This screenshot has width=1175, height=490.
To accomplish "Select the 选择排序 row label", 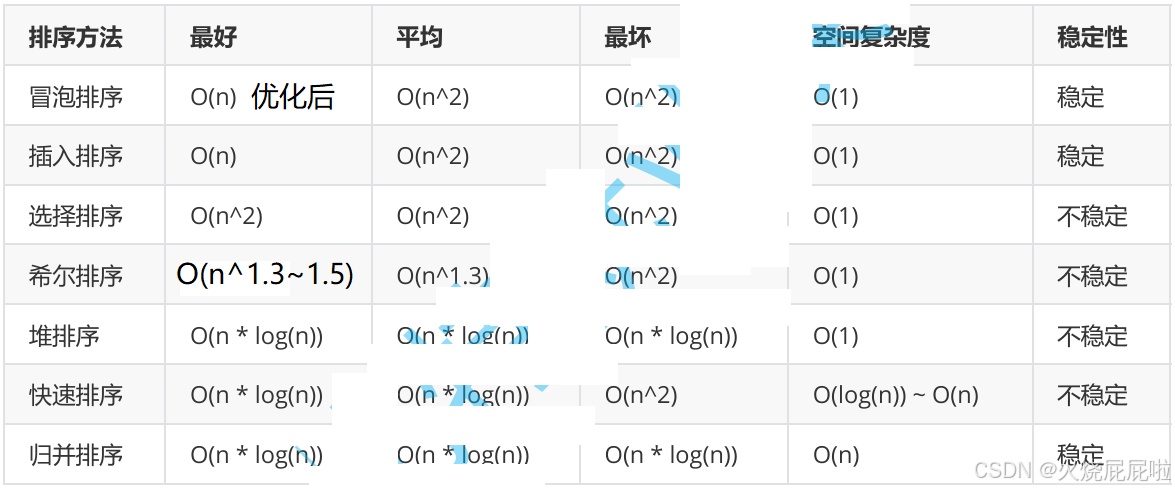I will [x=75, y=216].
